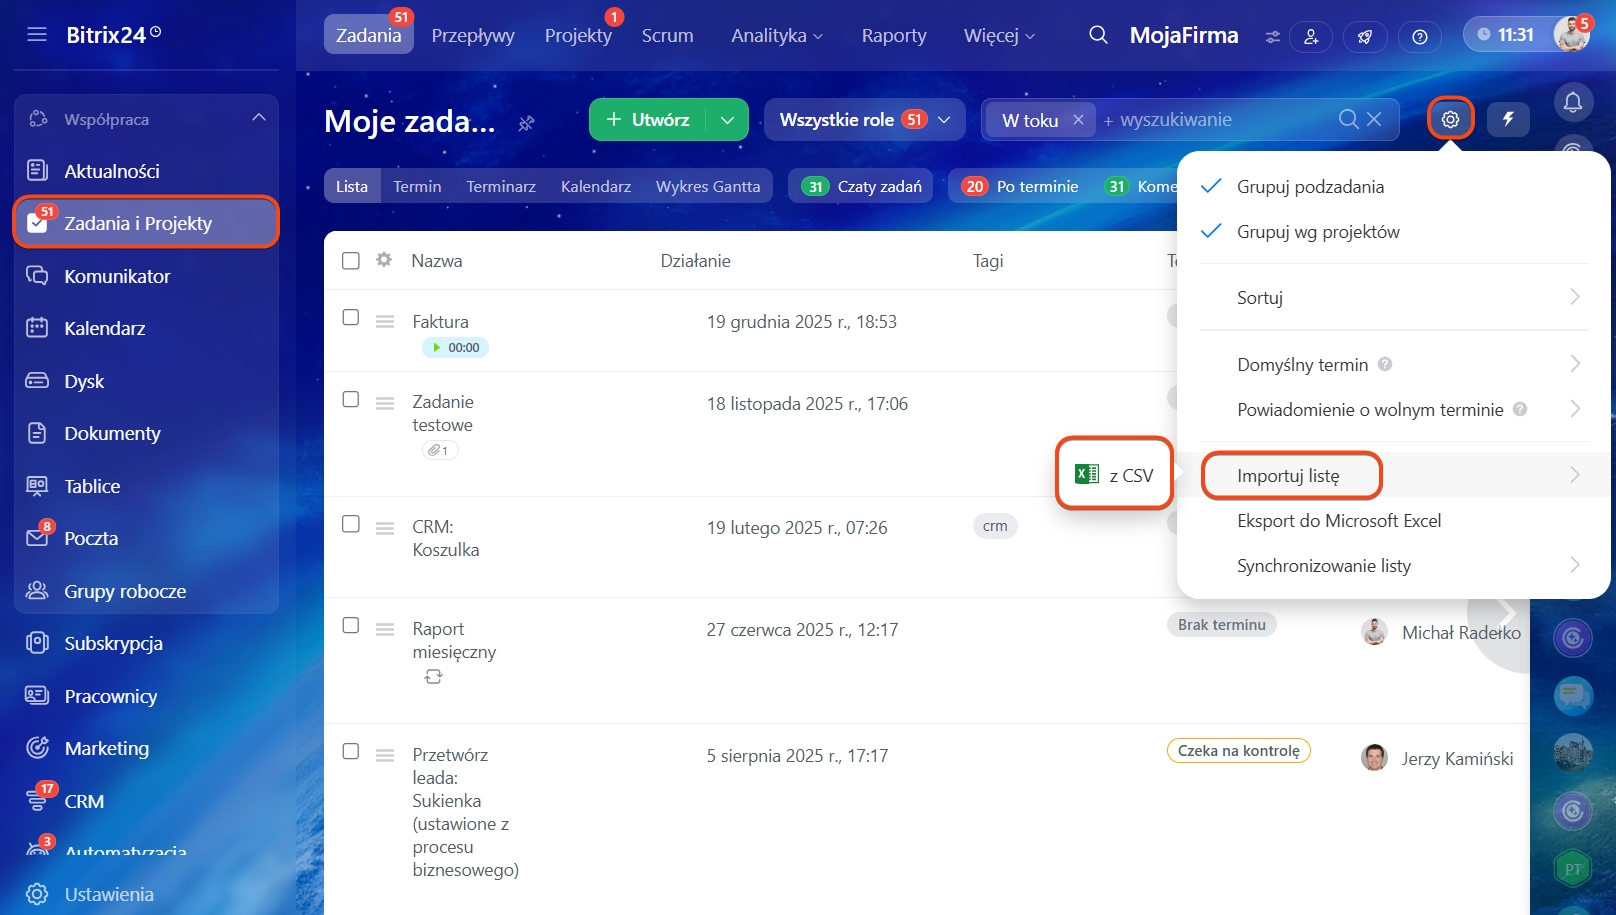The height and width of the screenshot is (915, 1616).
Task: Pin the Moje zadania page
Action: click(x=526, y=123)
